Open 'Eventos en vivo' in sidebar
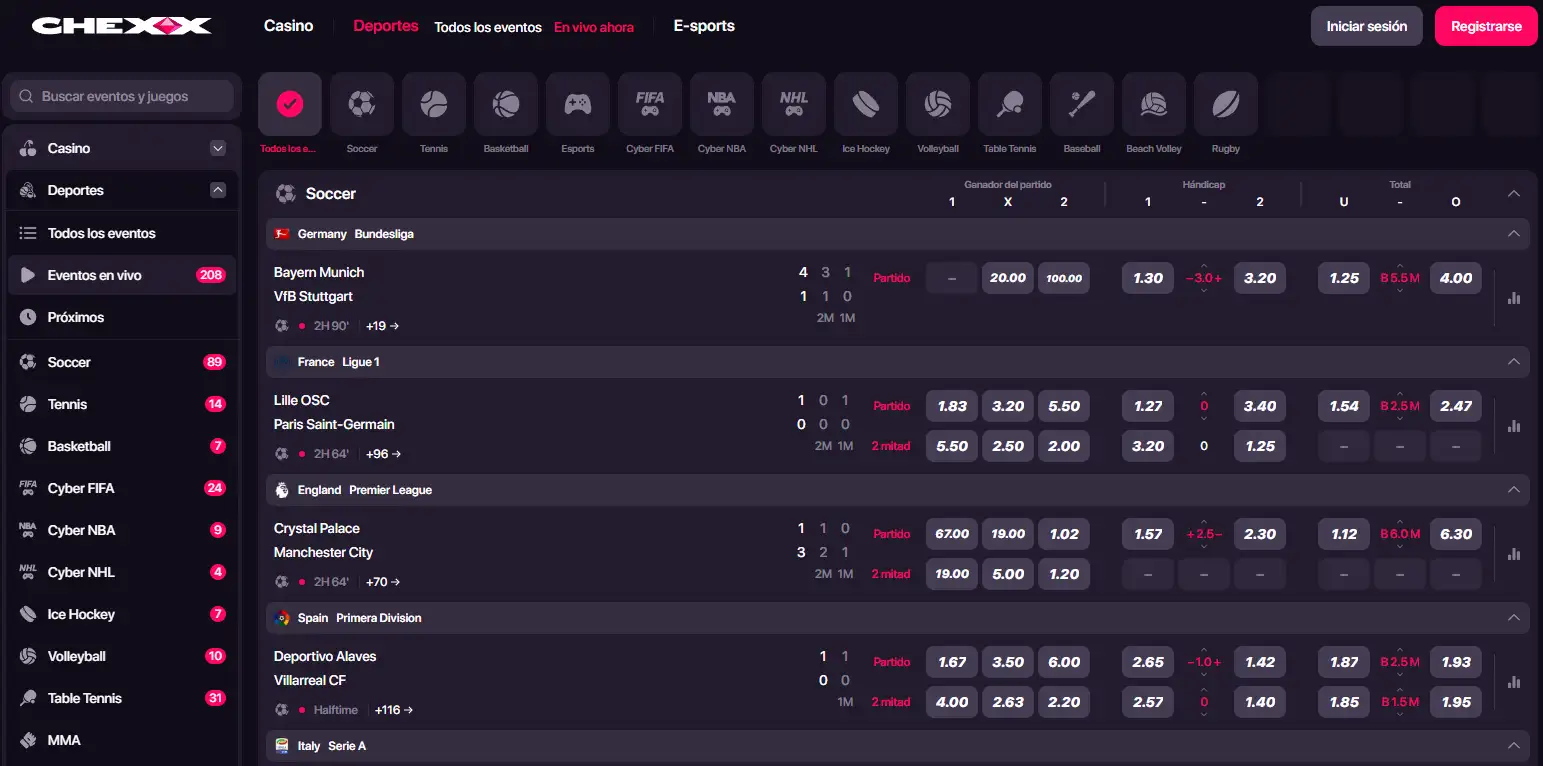 pos(122,275)
